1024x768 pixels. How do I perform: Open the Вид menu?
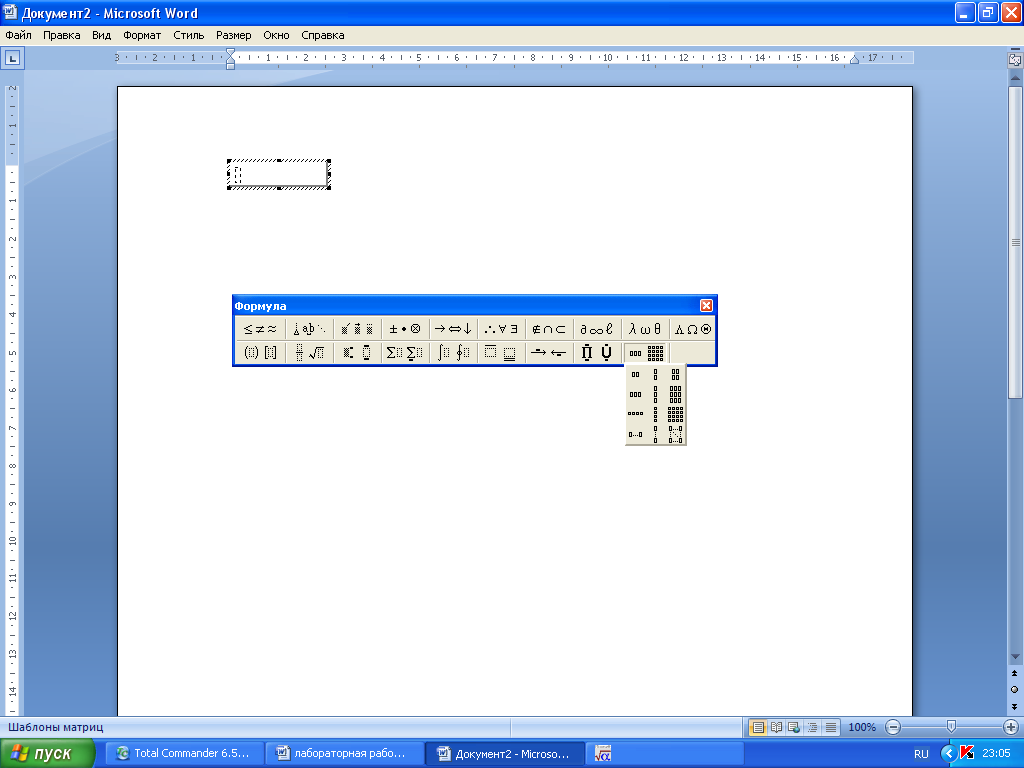[x=101, y=35]
